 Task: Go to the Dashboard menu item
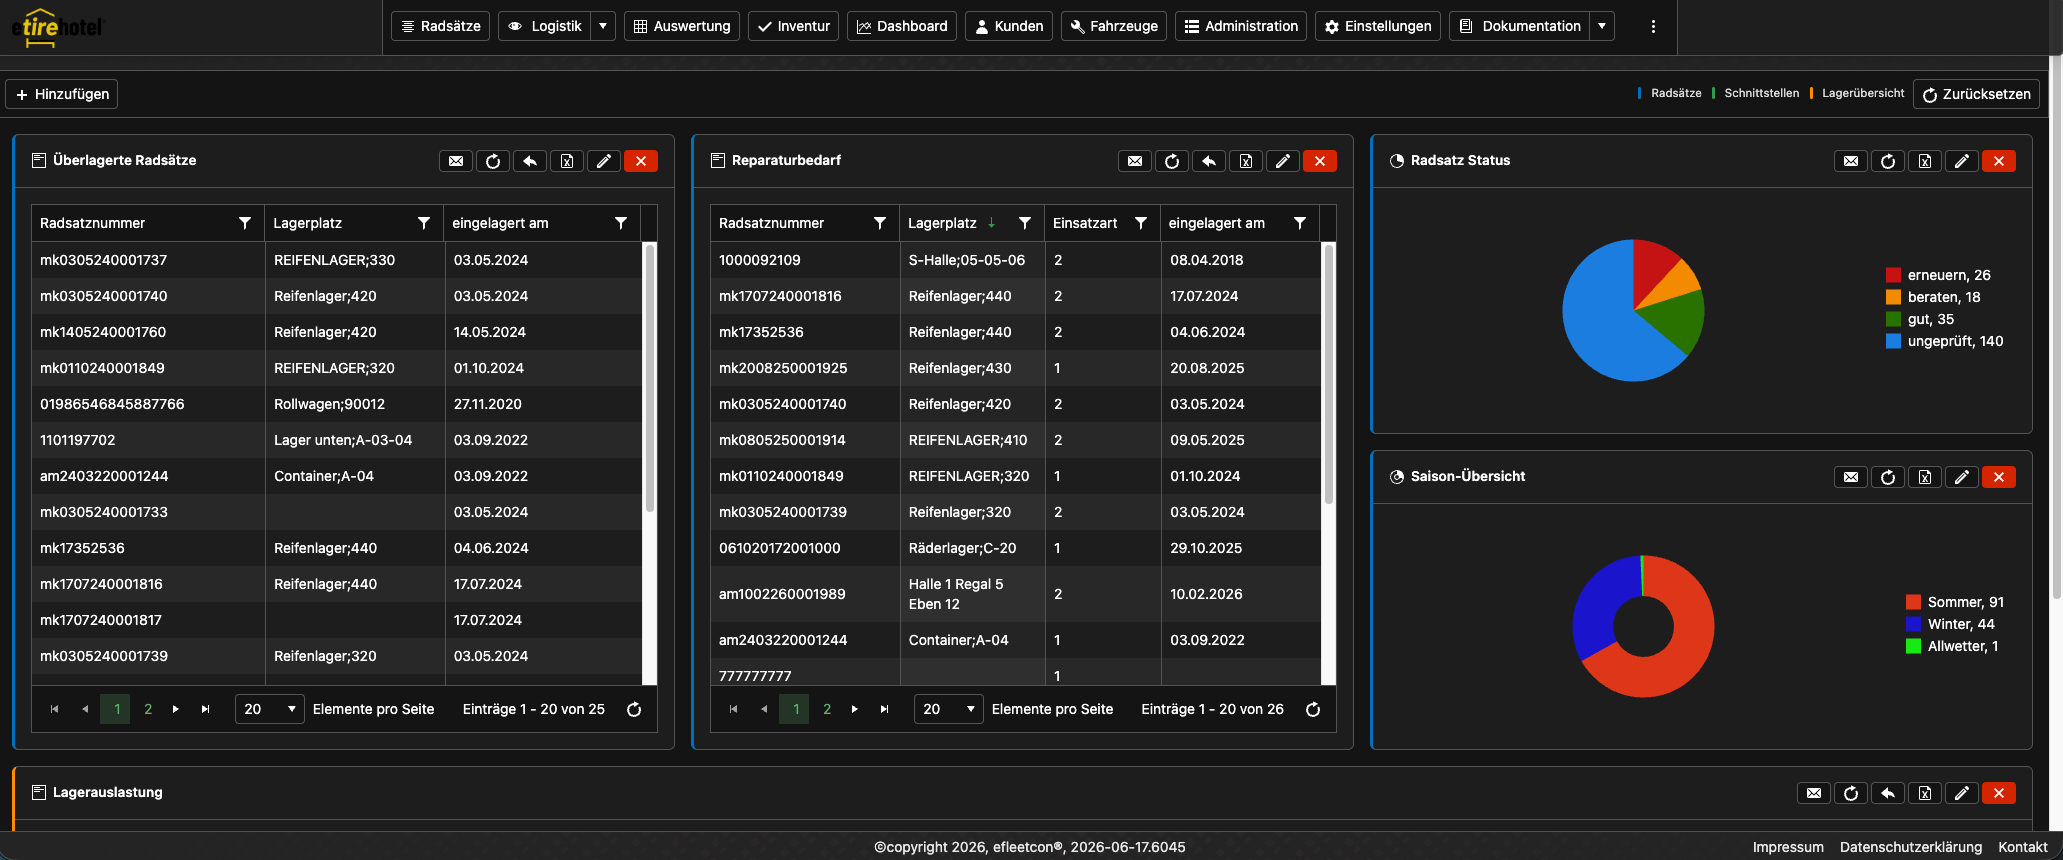902,26
